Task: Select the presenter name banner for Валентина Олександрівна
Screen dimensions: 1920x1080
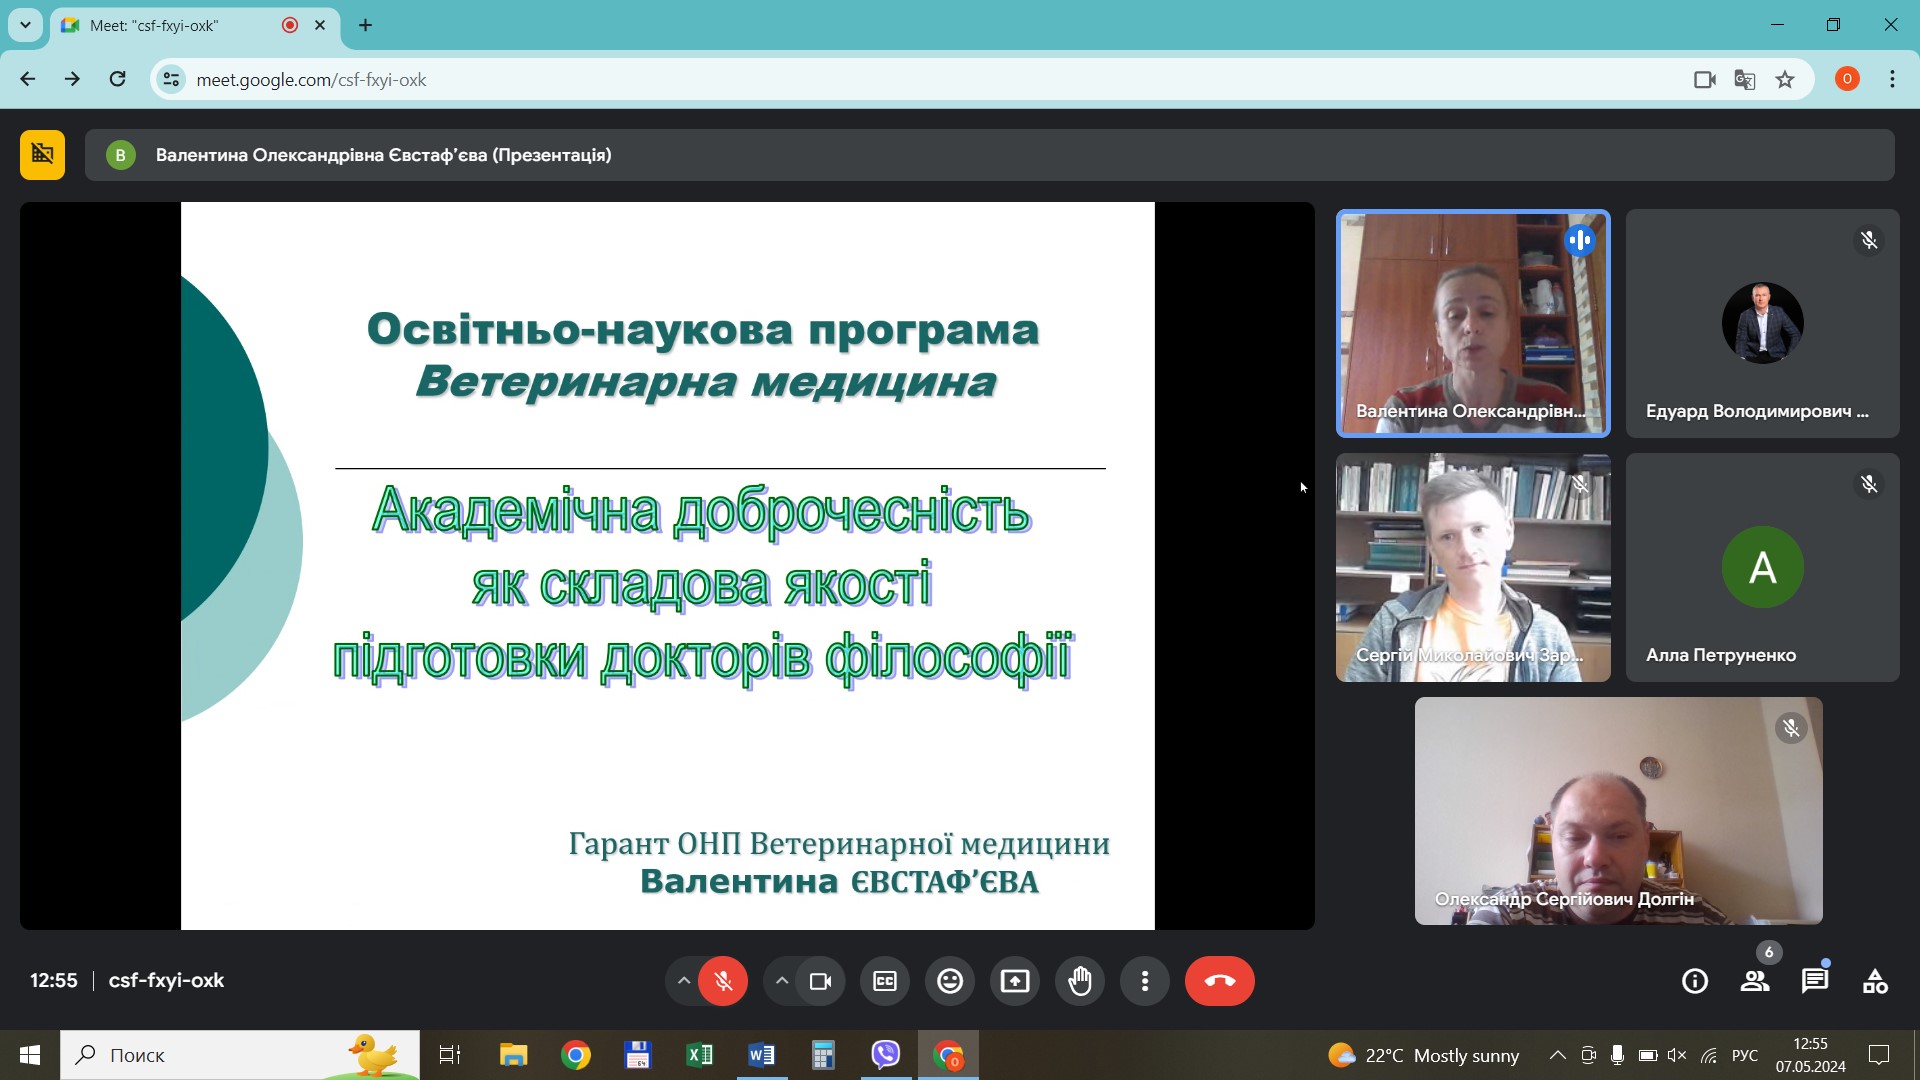Action: pyautogui.click(x=990, y=155)
